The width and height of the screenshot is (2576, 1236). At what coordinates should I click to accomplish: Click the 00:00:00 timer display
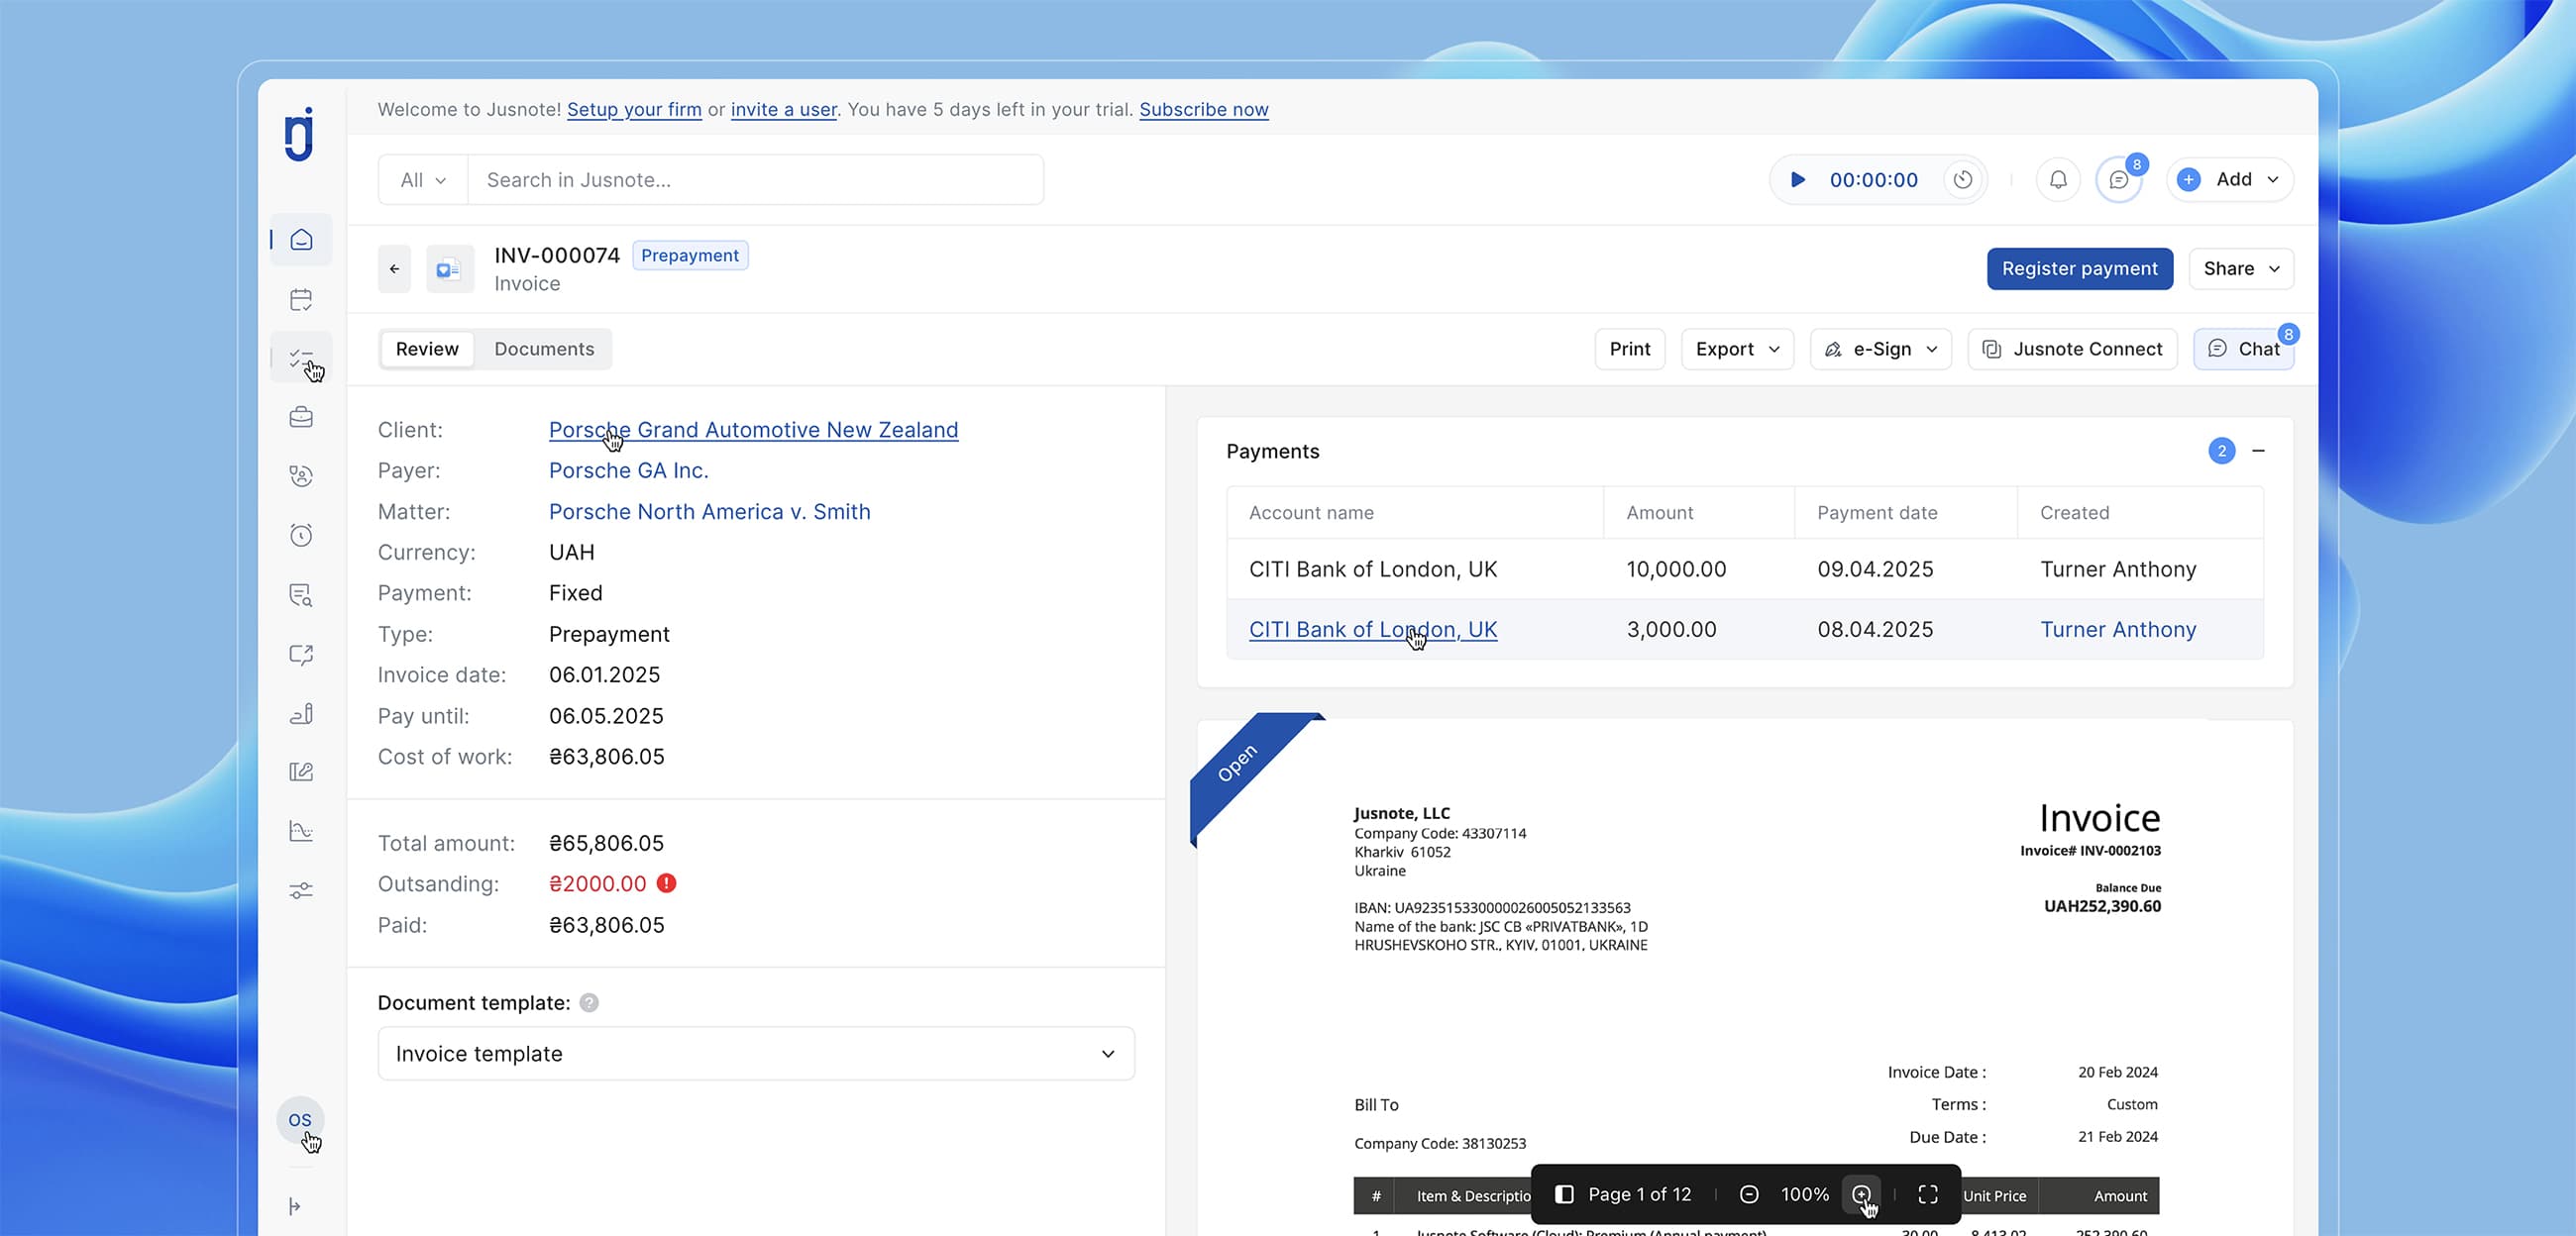[x=1873, y=180]
